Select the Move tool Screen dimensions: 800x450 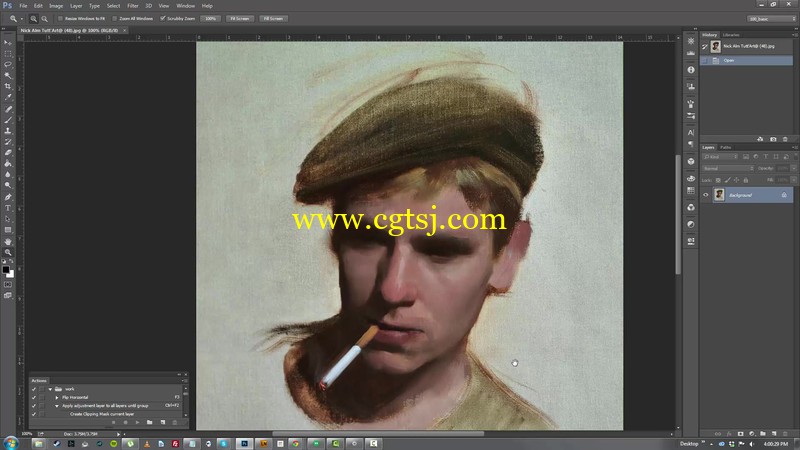coord(8,43)
